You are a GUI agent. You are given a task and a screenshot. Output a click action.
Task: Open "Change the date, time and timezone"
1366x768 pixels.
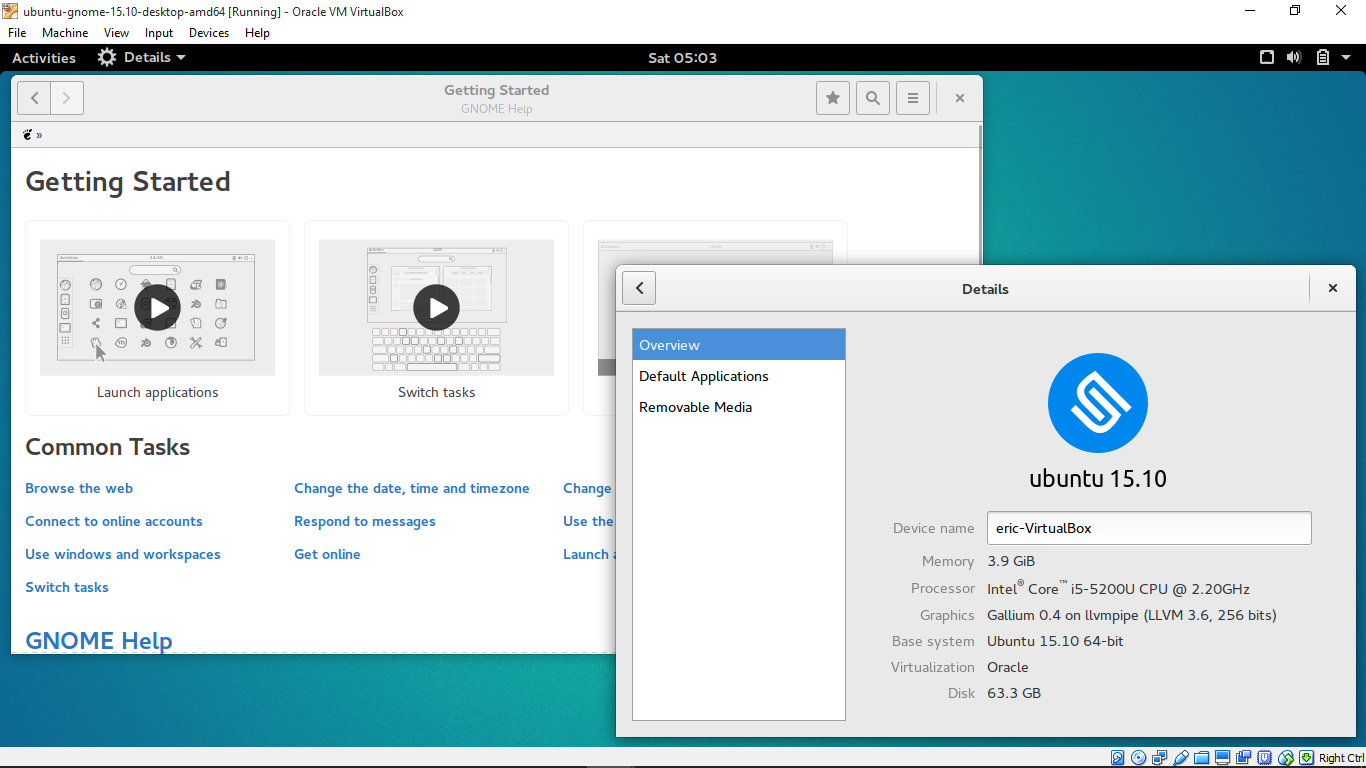411,488
